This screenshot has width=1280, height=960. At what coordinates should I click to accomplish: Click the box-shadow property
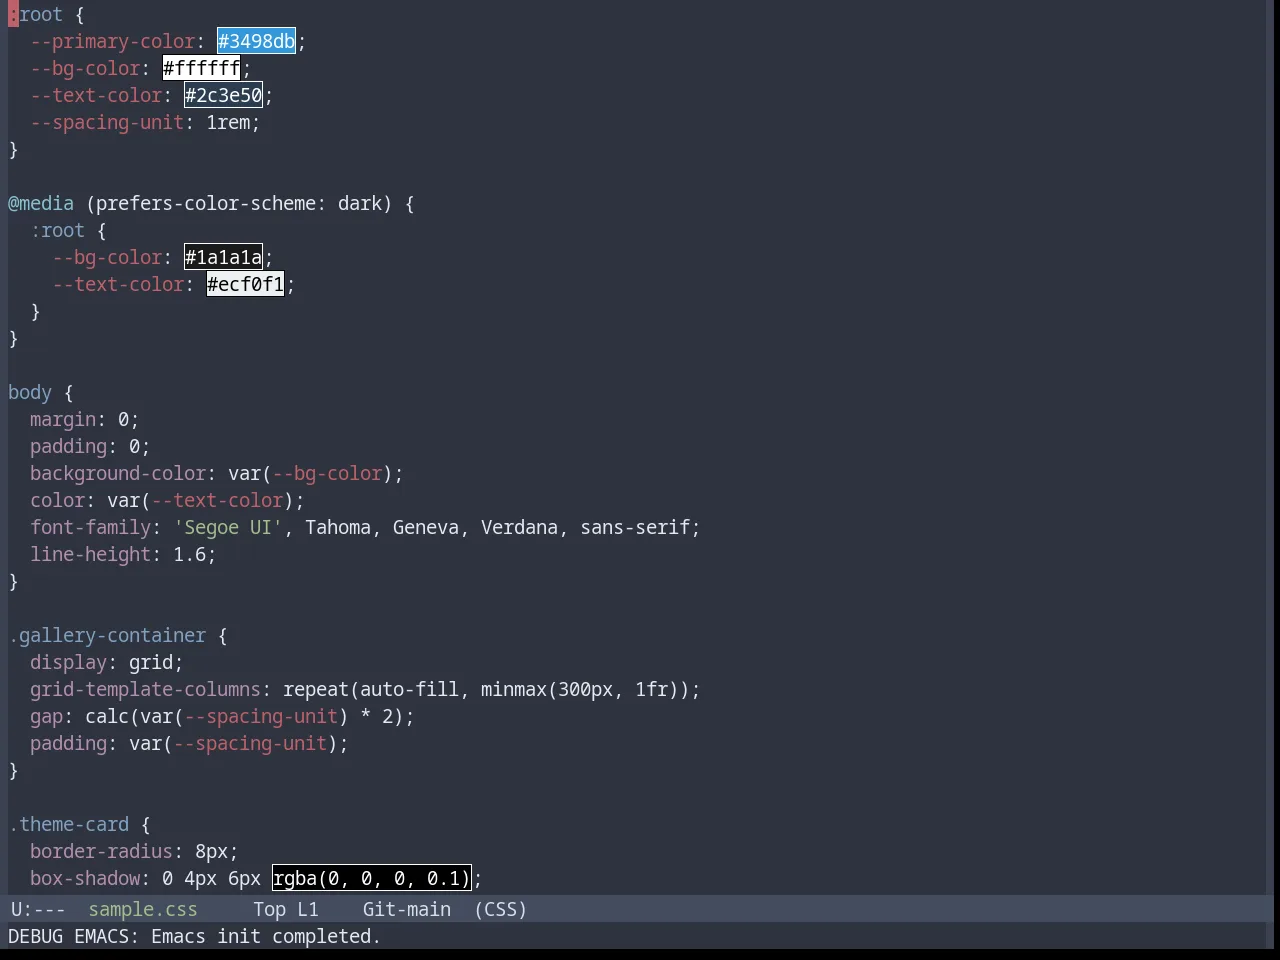click(85, 878)
